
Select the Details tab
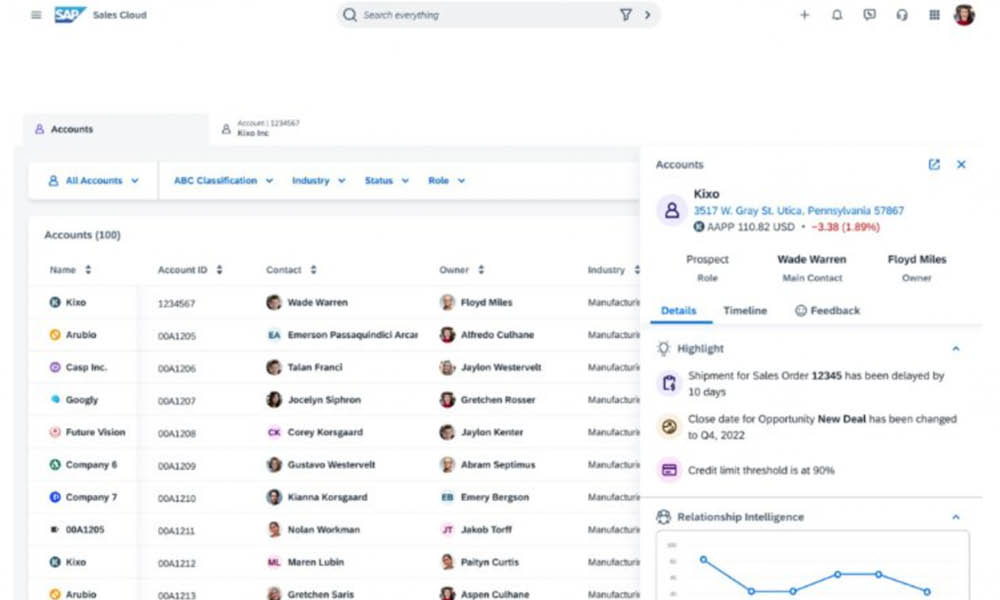(678, 311)
